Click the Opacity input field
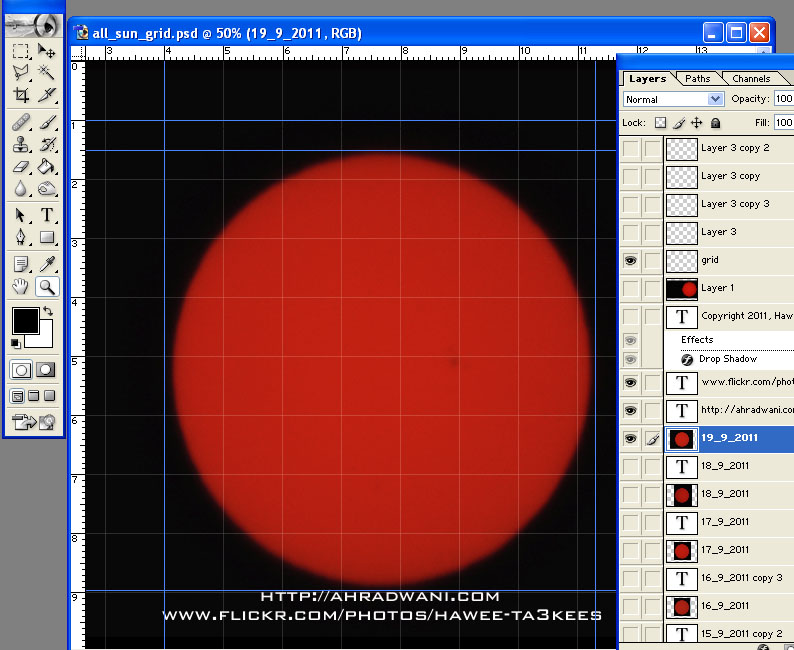The height and width of the screenshot is (650, 794). pyautogui.click(x=783, y=99)
